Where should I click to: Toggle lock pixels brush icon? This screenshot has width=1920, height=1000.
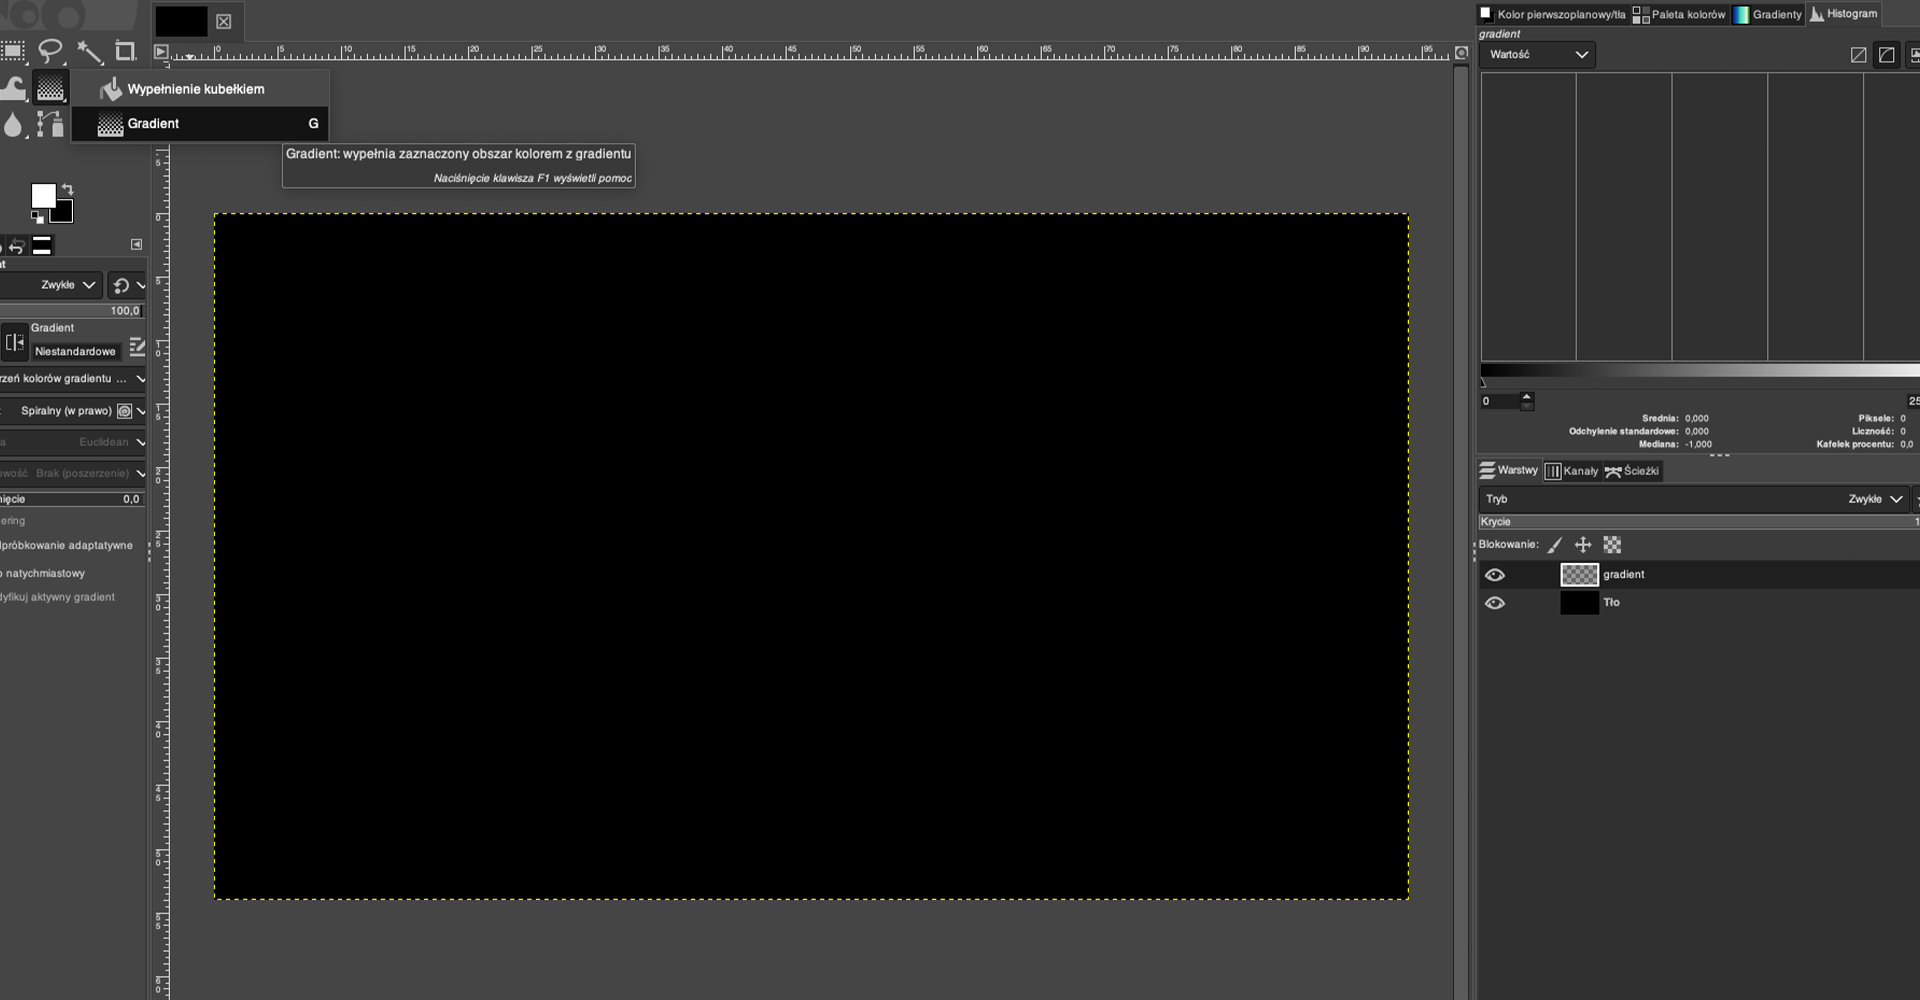1555,545
